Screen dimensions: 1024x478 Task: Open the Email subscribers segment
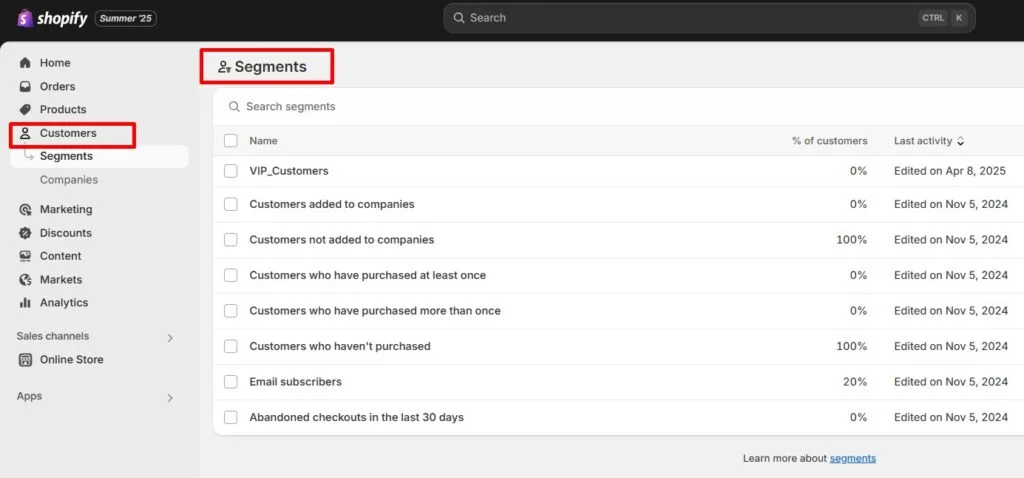coord(295,381)
